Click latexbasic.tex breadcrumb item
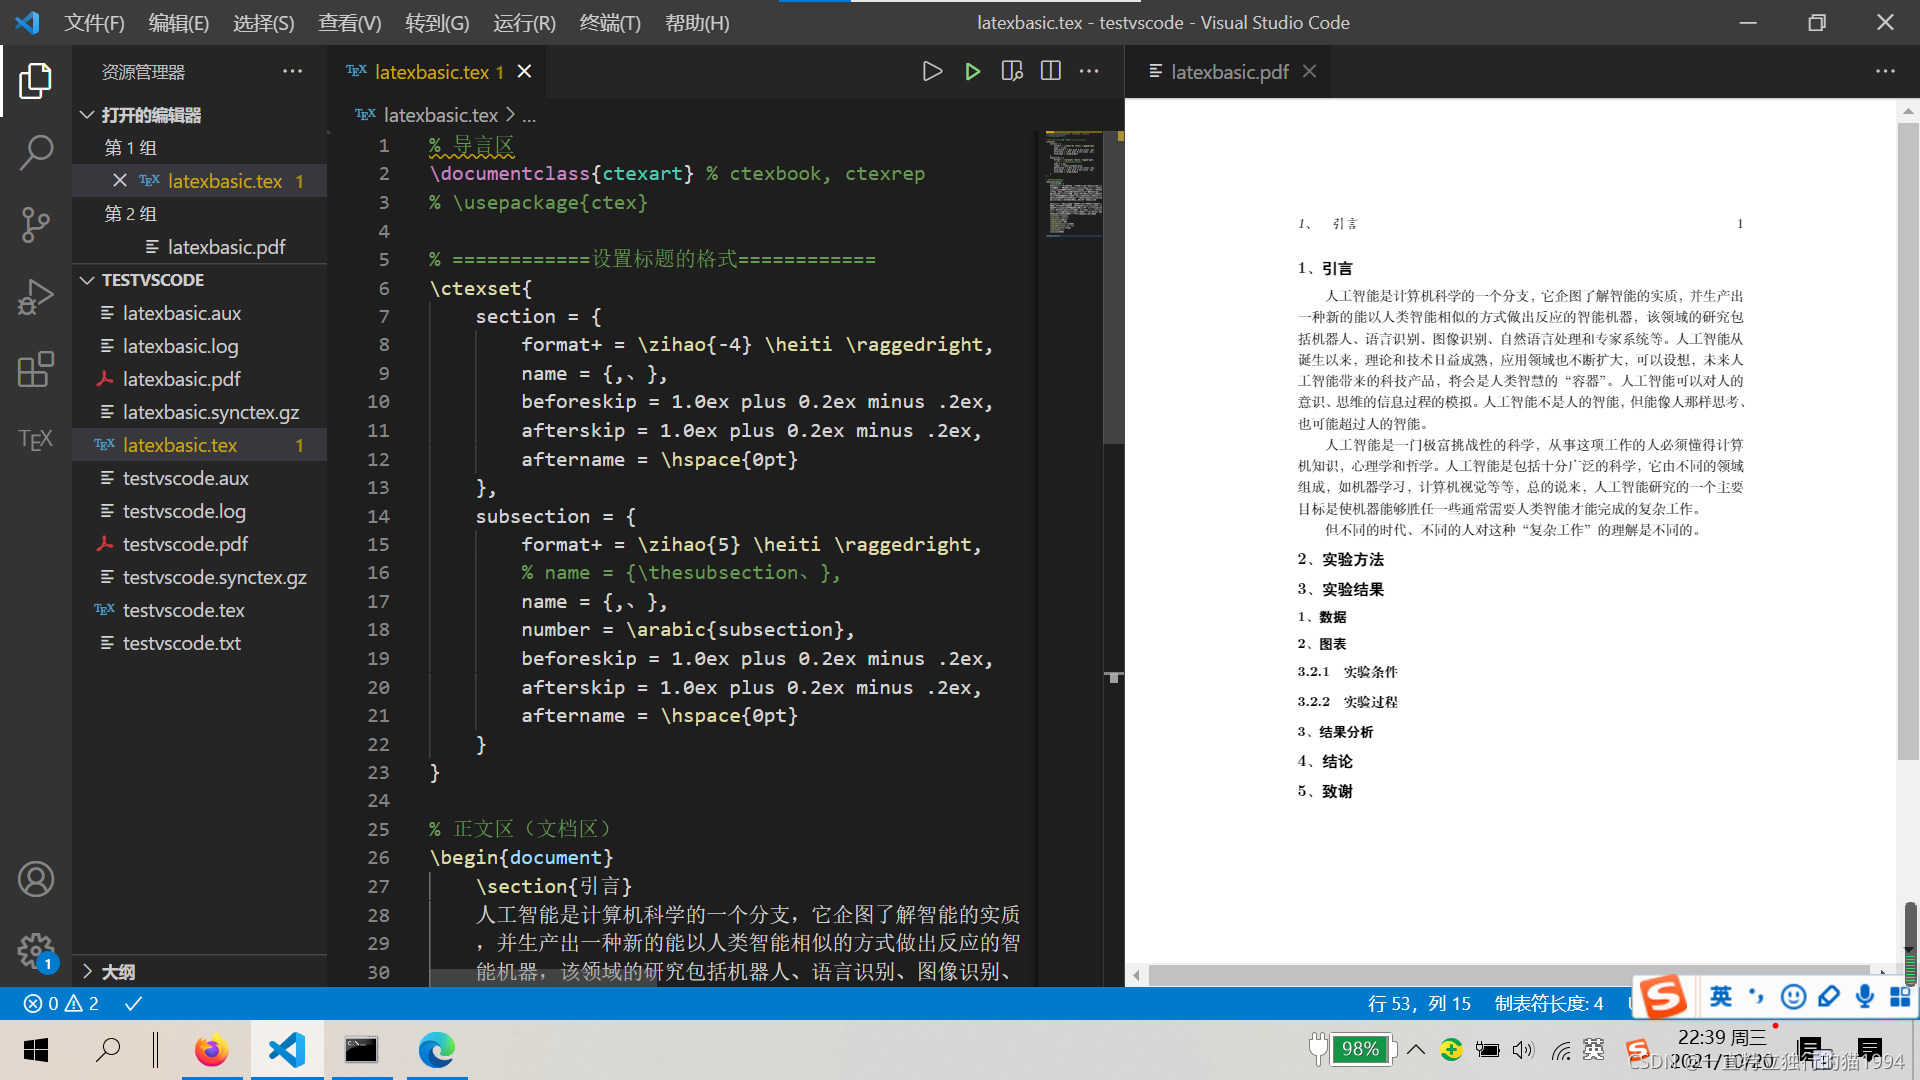The height and width of the screenshot is (1080, 1920). point(441,116)
